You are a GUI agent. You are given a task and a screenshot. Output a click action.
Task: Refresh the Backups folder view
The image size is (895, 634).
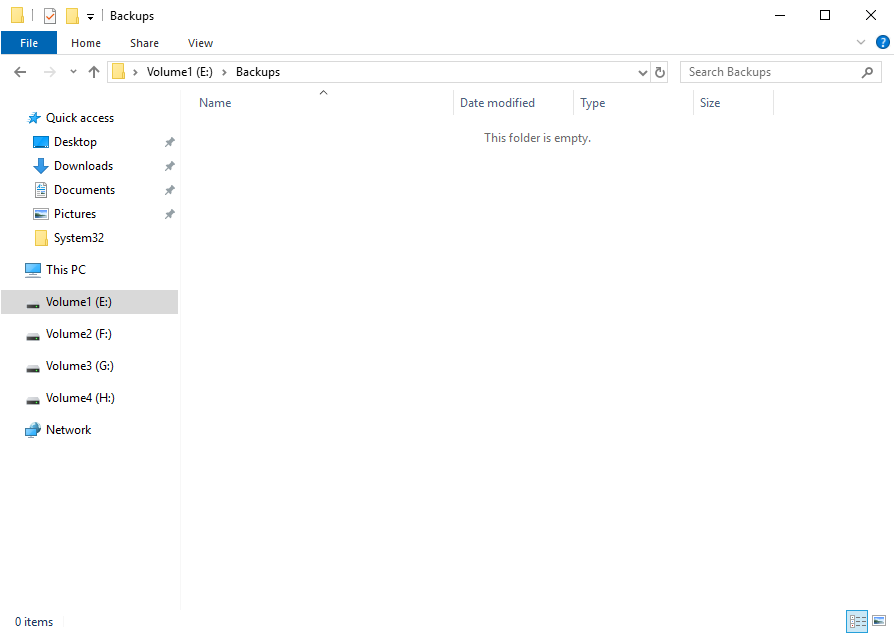660,72
